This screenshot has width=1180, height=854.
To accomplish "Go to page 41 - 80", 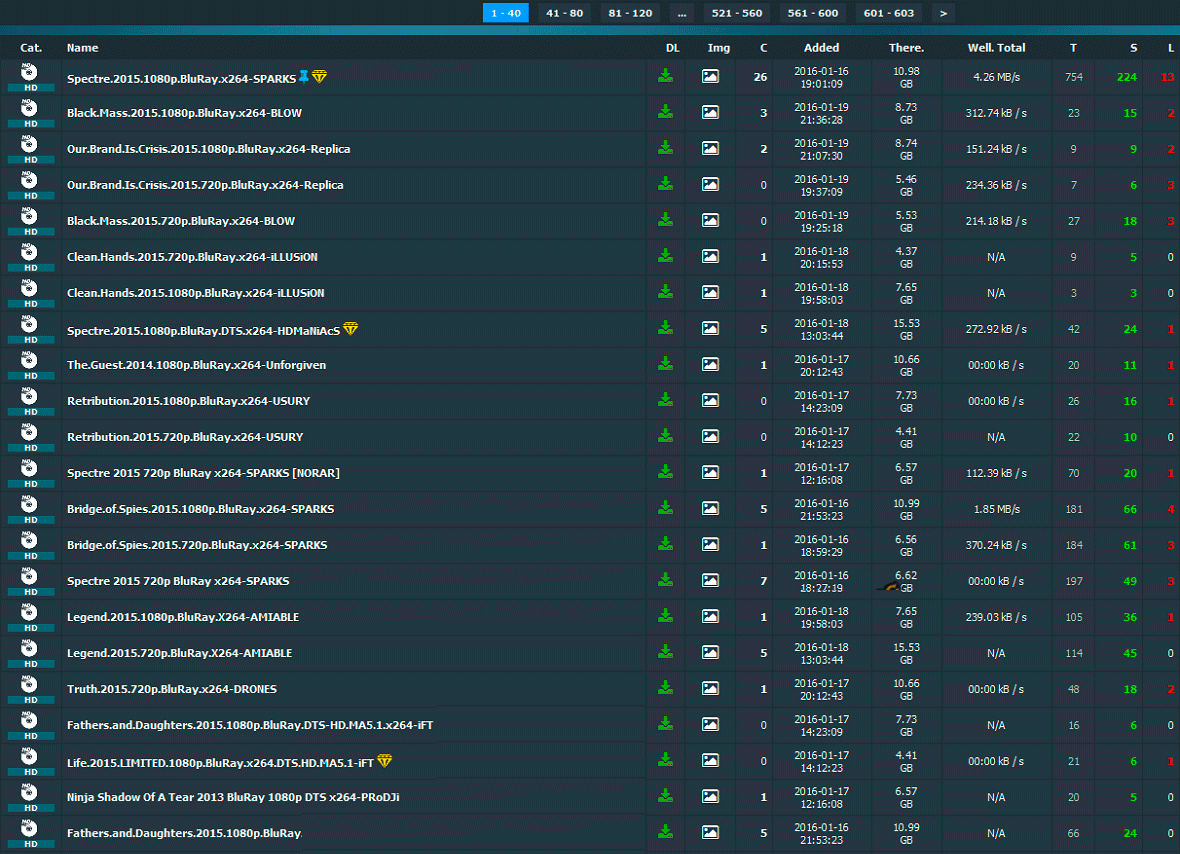I will coord(564,13).
